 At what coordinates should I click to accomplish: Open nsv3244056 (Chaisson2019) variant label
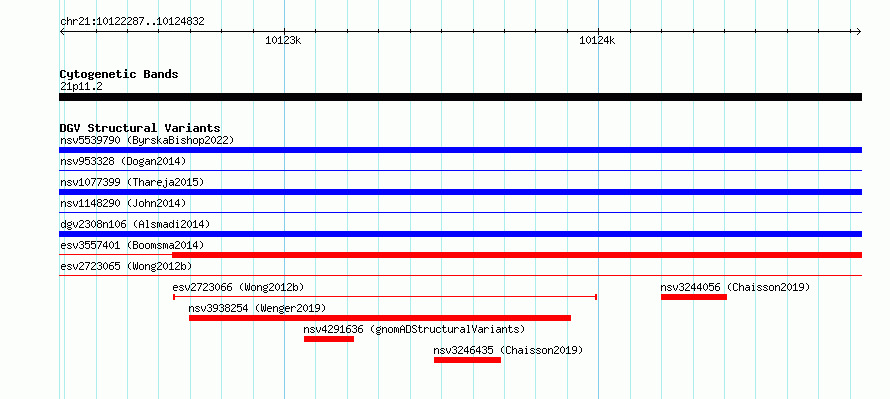pyautogui.click(x=736, y=287)
